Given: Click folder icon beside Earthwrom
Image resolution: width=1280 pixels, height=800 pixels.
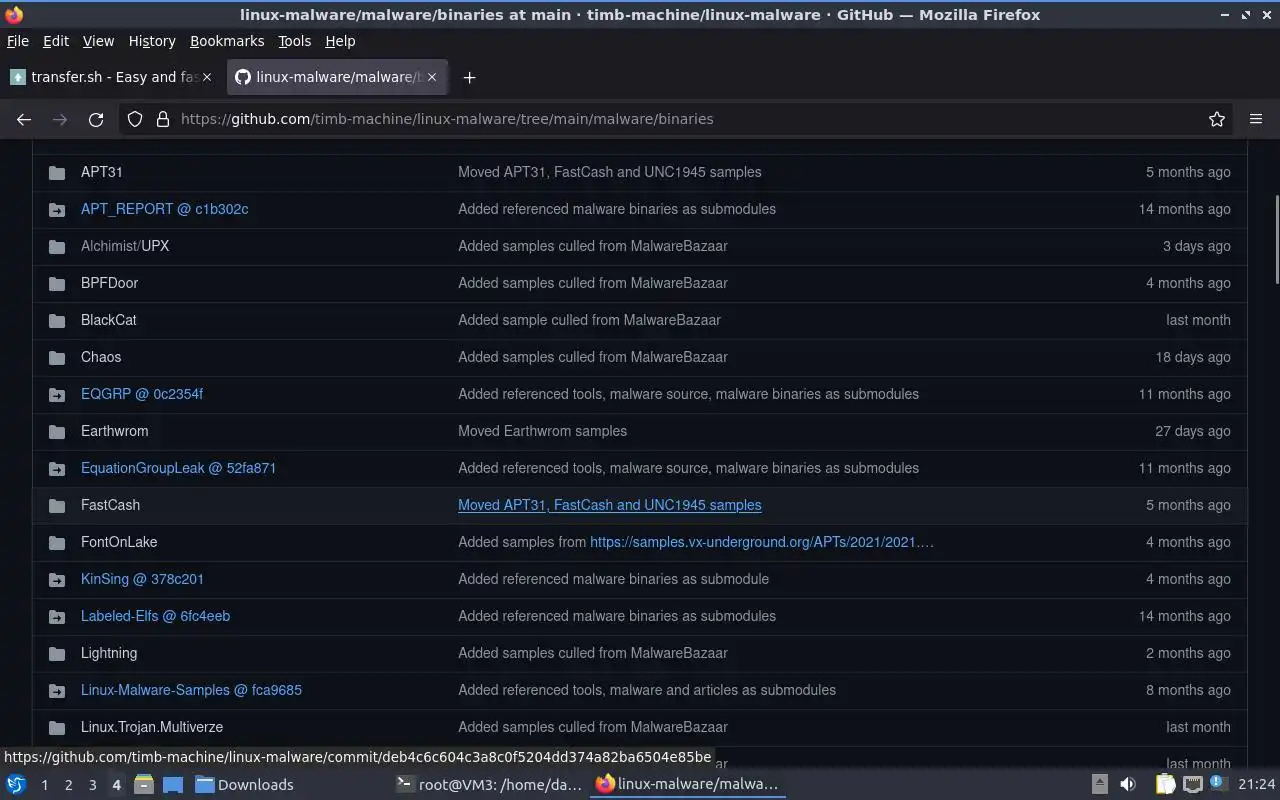Looking at the screenshot, I should (x=57, y=432).
